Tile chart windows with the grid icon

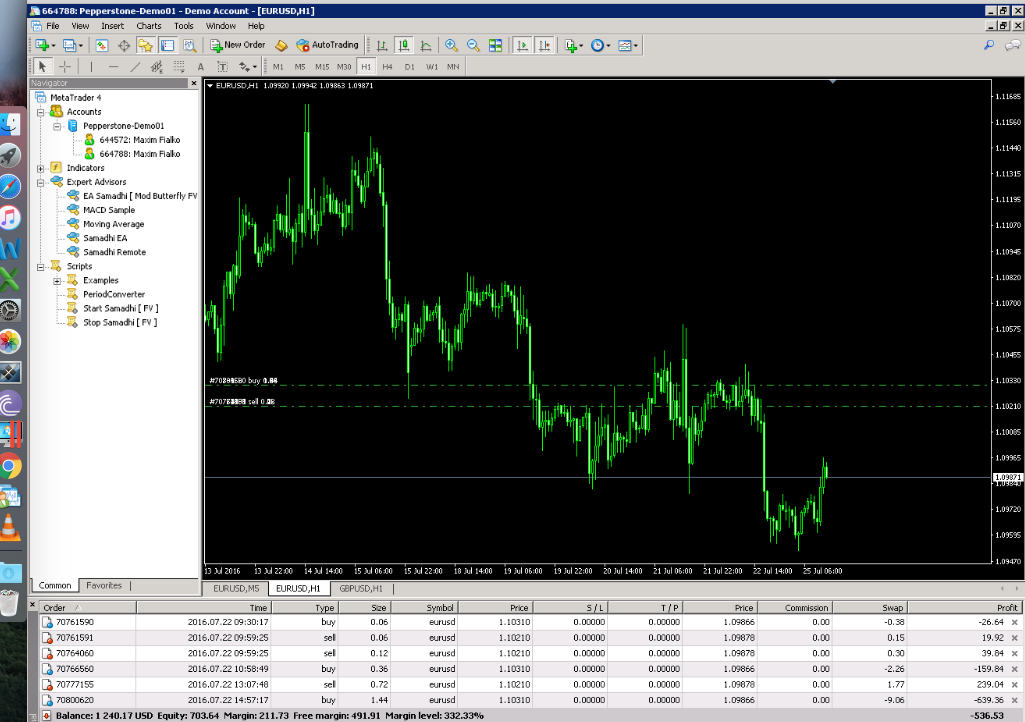coord(496,45)
